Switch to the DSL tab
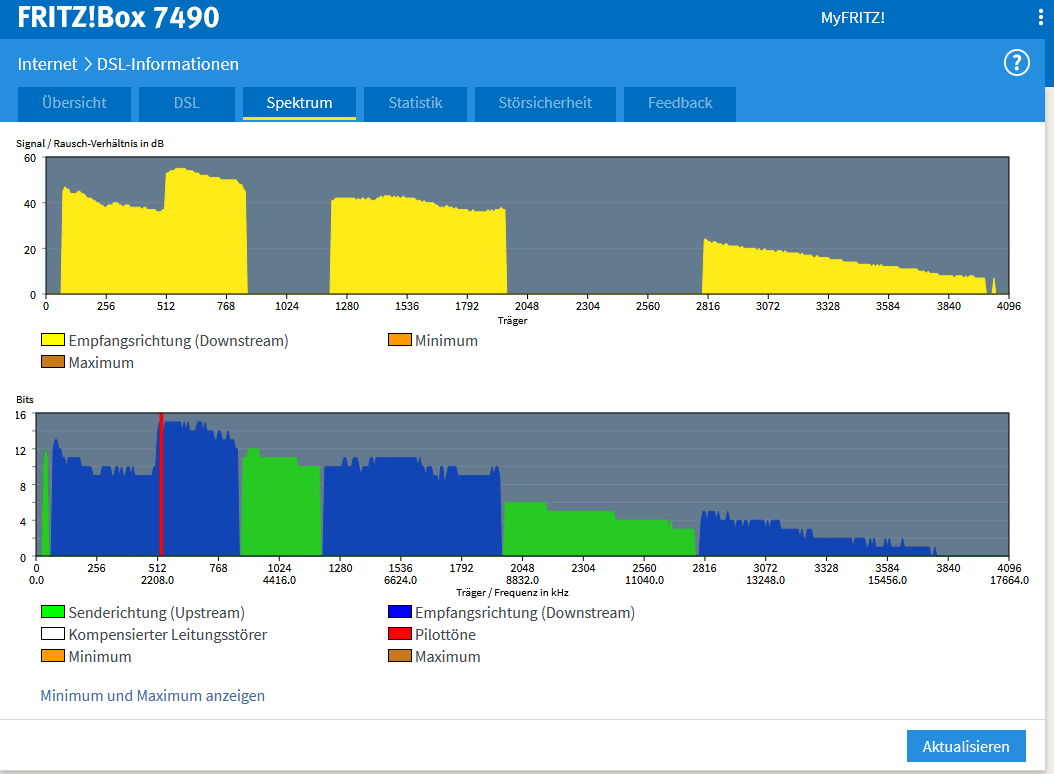Screen dimensions: 1054x774 (x=187, y=104)
